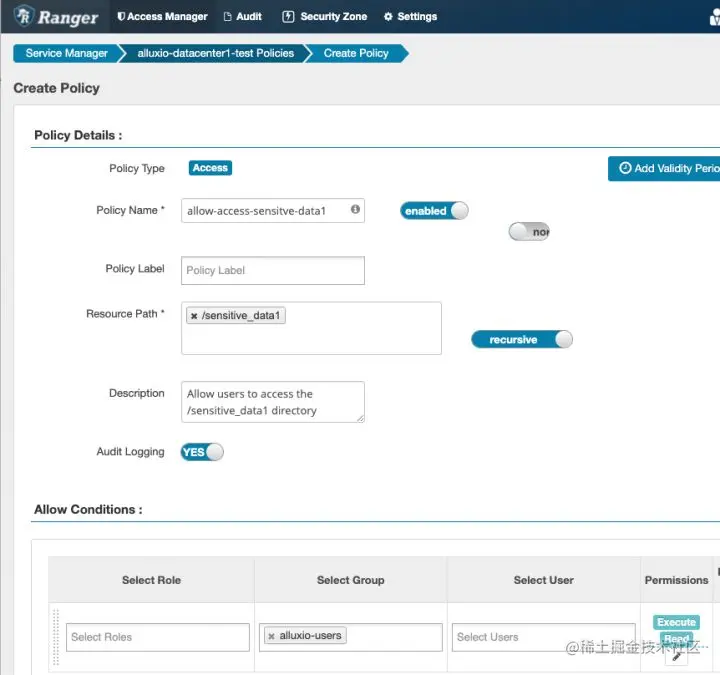The height and width of the screenshot is (675, 720).
Task: Click inside the Resource Path box
Action: (311, 328)
